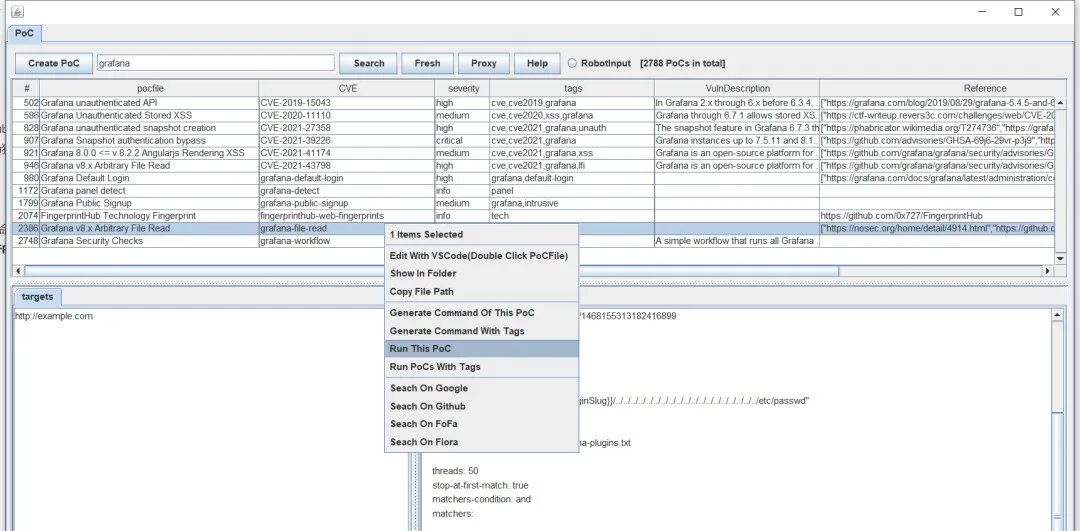Click the Create PoC button
1080x531 pixels.
click(54, 63)
